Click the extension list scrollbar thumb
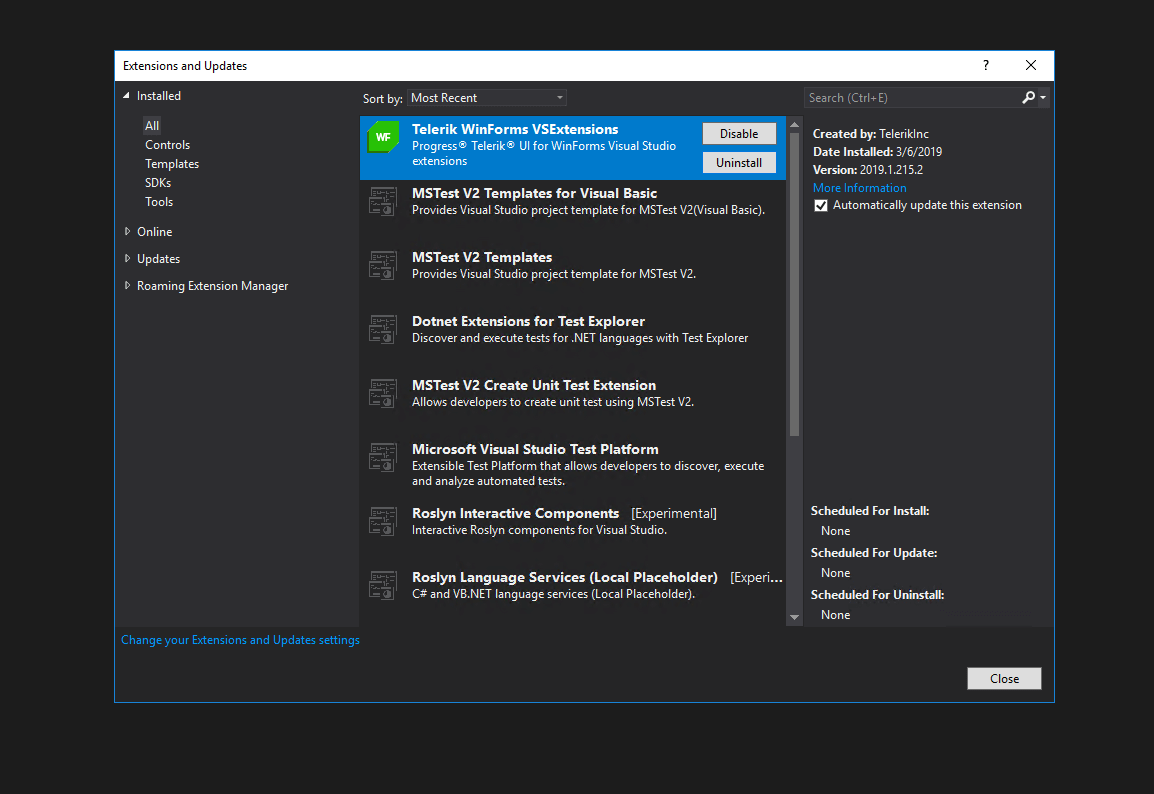Viewport: 1154px width, 794px height. pos(794,285)
